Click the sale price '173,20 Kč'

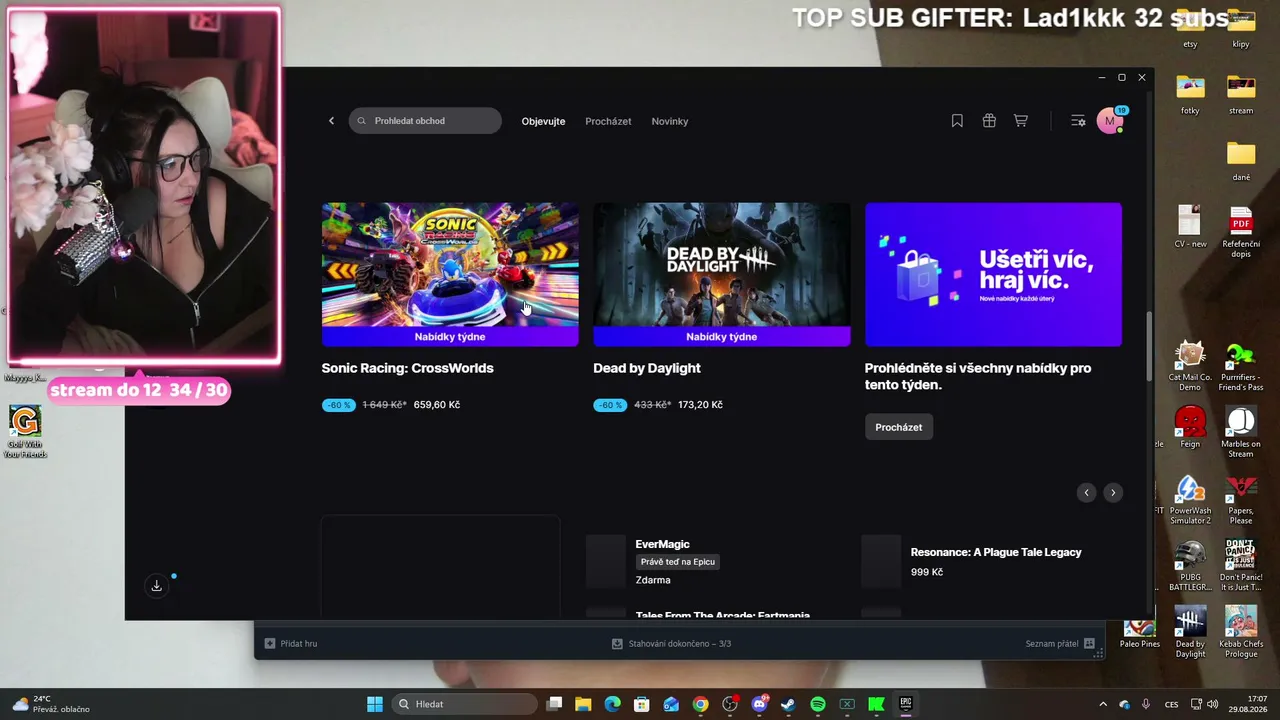point(701,405)
